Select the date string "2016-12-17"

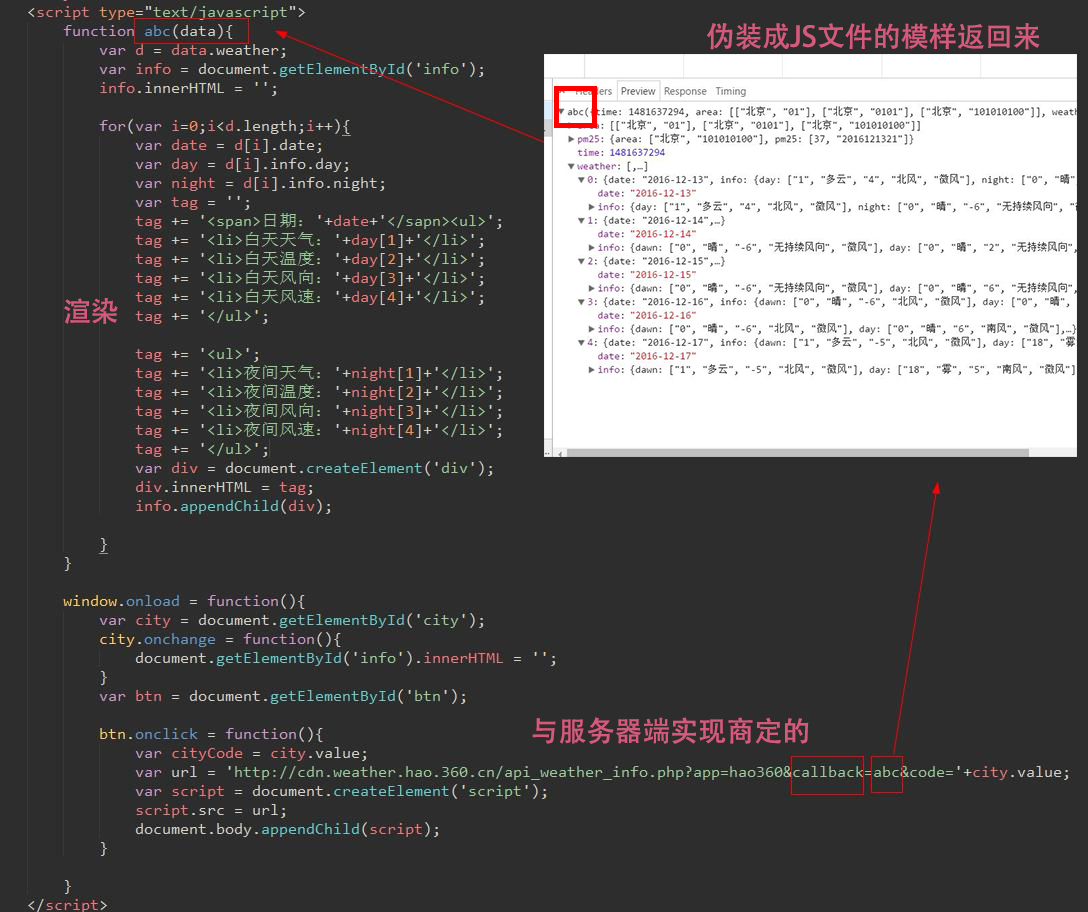tap(663, 356)
